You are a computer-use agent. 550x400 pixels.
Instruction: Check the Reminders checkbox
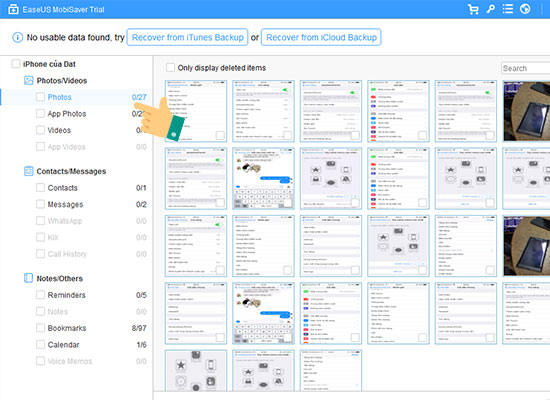[x=40, y=294]
